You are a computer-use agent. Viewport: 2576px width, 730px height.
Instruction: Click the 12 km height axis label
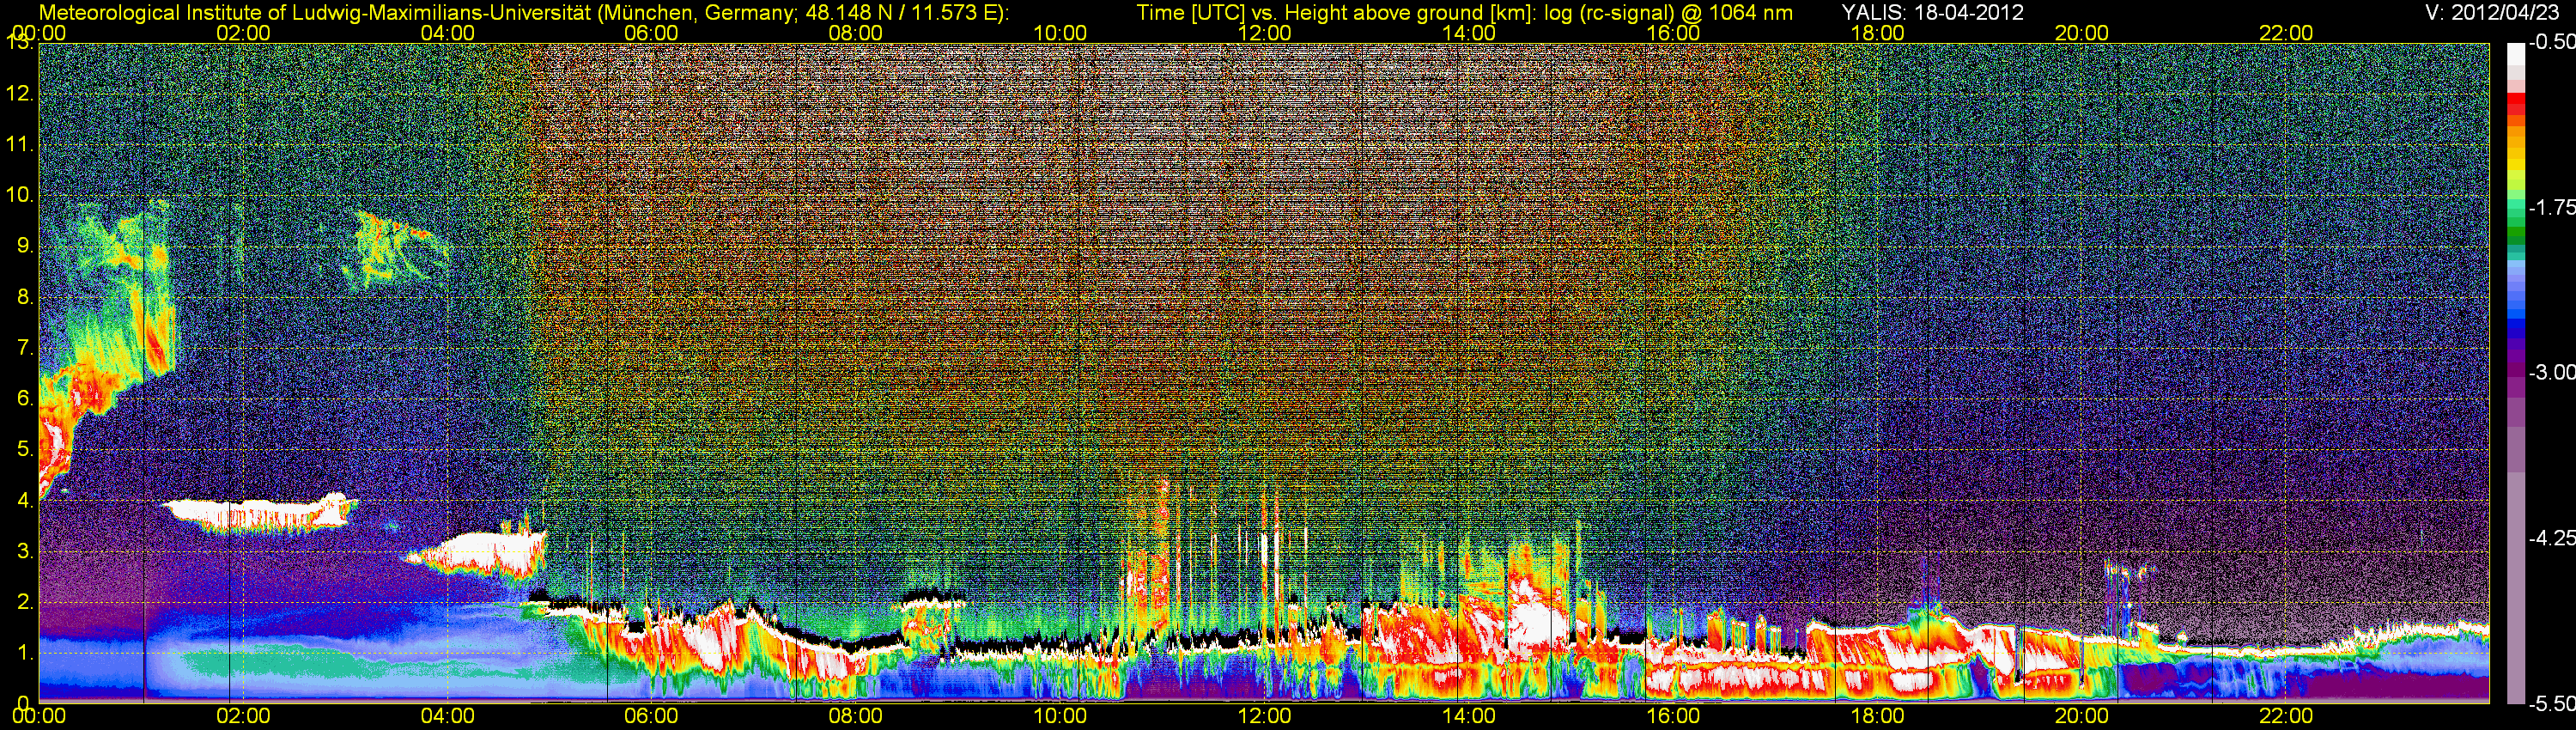point(20,94)
